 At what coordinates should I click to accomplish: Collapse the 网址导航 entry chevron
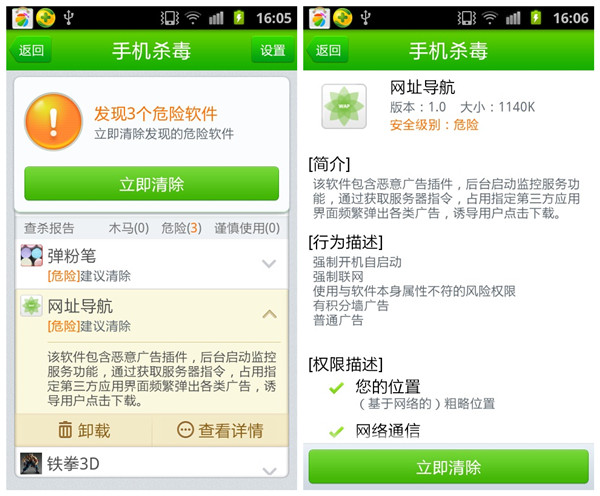[270, 314]
